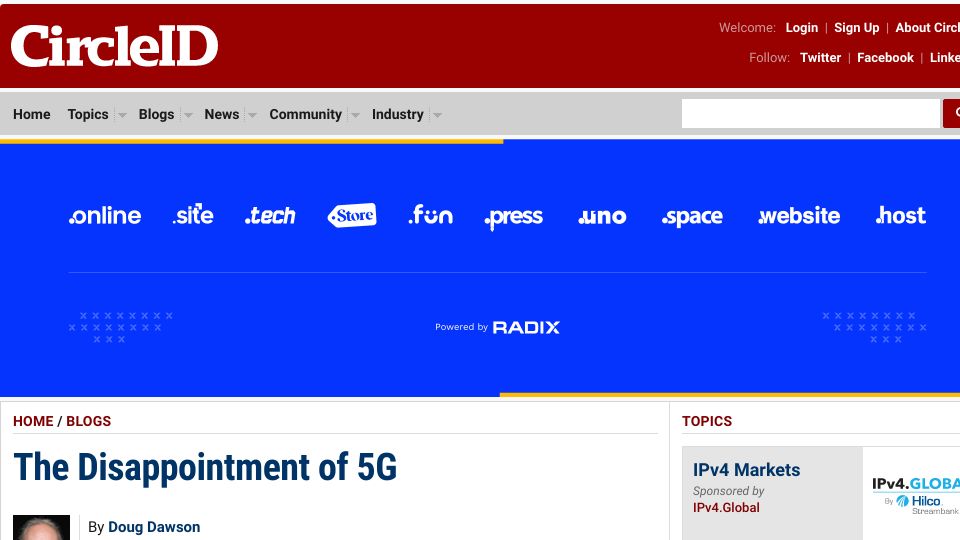Click the Sign Up link
The width and height of the screenshot is (960, 540).
857,28
